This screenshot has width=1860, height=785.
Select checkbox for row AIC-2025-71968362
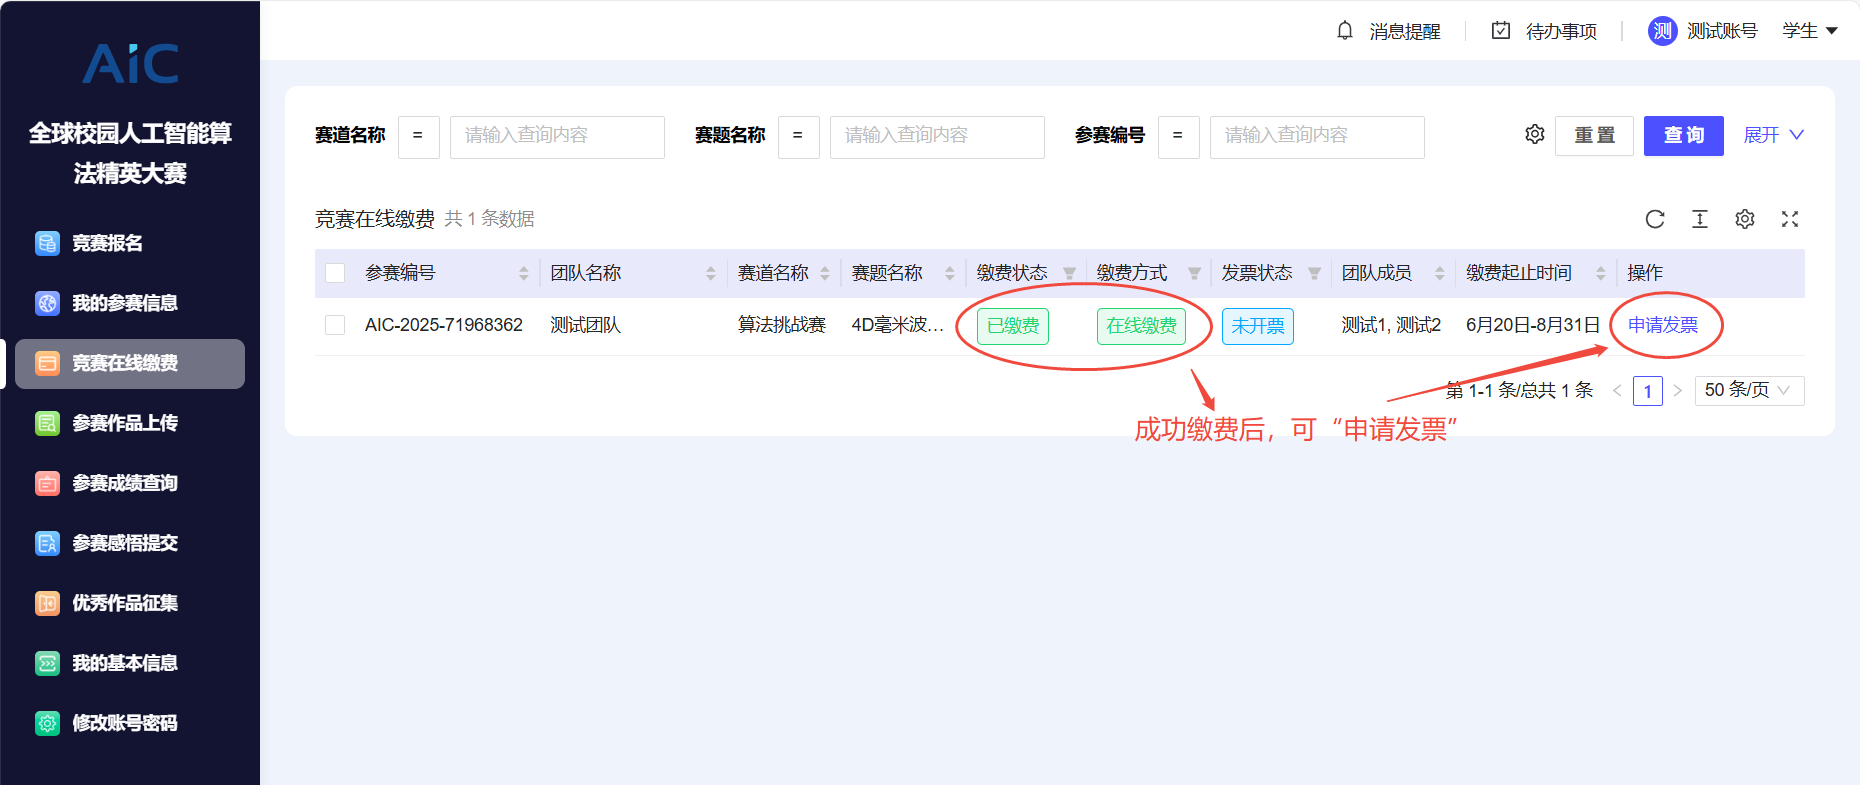pos(335,325)
